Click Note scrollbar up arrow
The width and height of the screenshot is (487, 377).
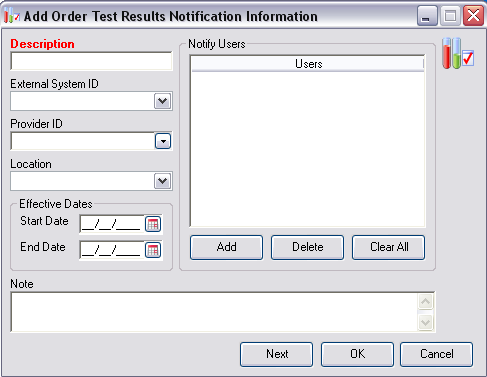(x=426, y=302)
